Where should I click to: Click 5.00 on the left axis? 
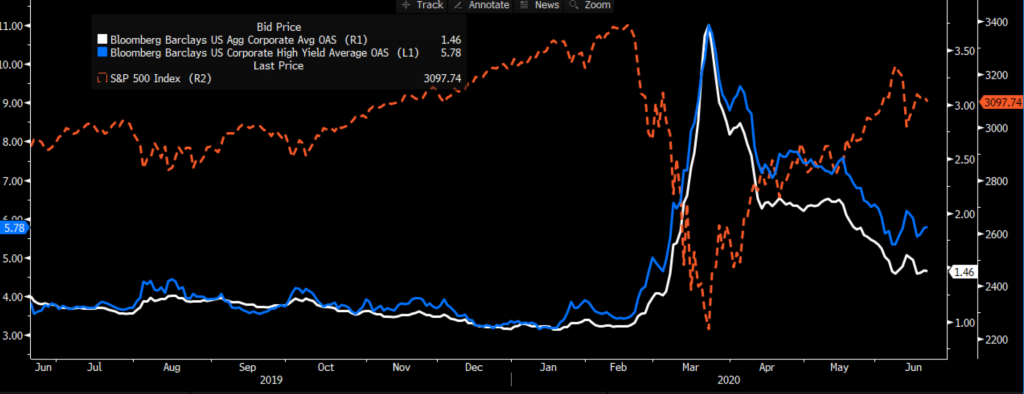pyautogui.click(x=14, y=258)
